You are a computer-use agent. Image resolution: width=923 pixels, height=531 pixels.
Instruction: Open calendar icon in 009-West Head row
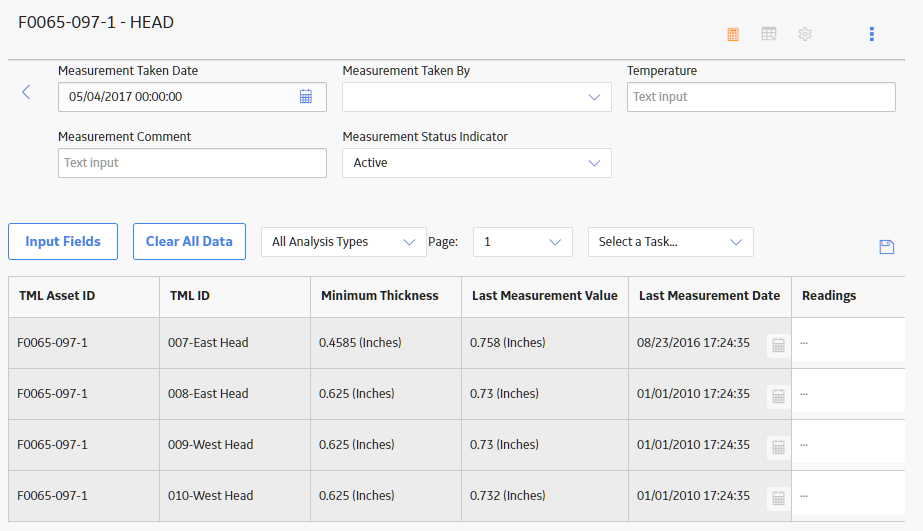coord(778,447)
